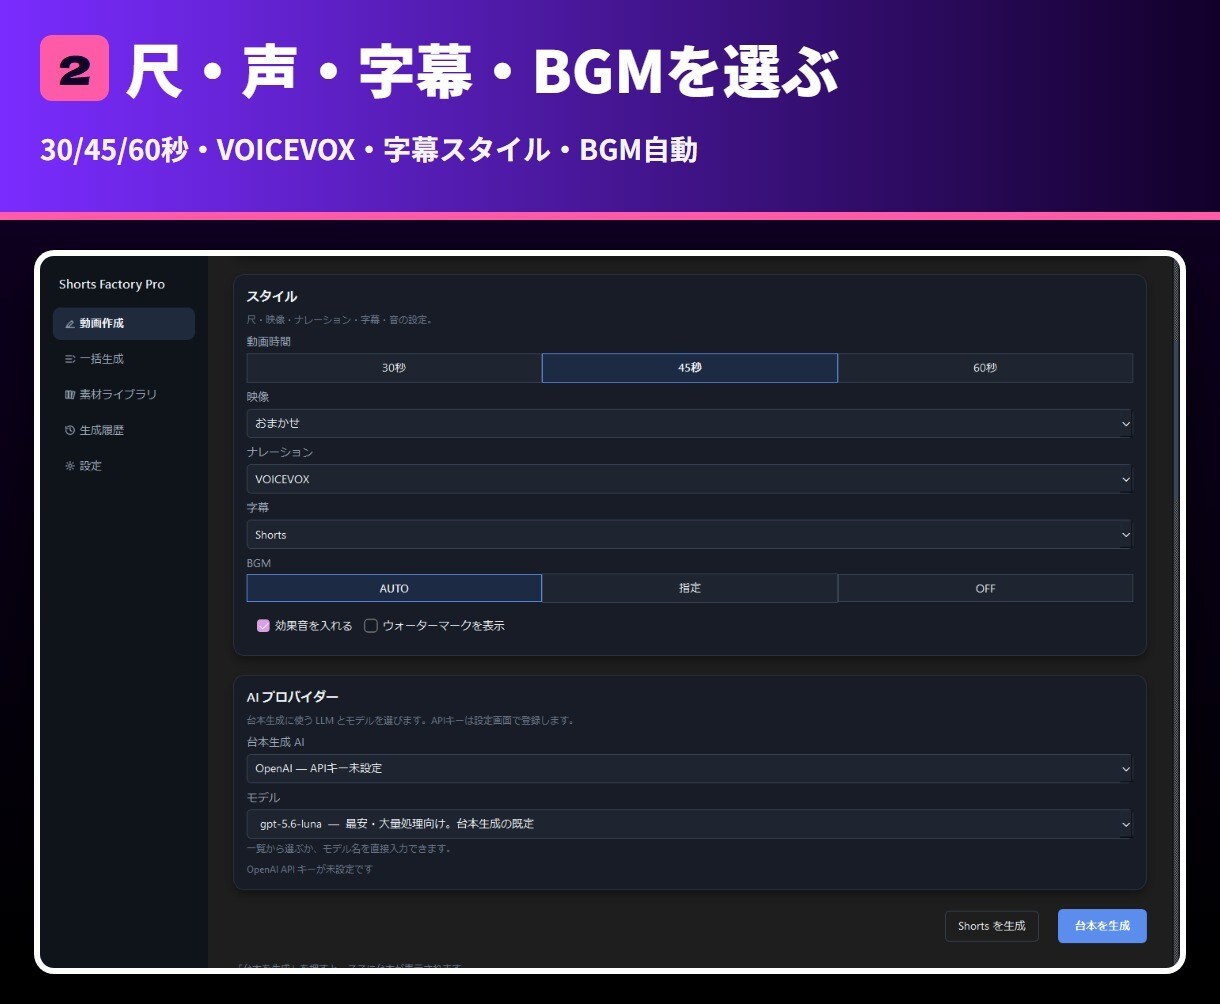Click the スタイル section heading
1220x1004 pixels.
(x=272, y=297)
